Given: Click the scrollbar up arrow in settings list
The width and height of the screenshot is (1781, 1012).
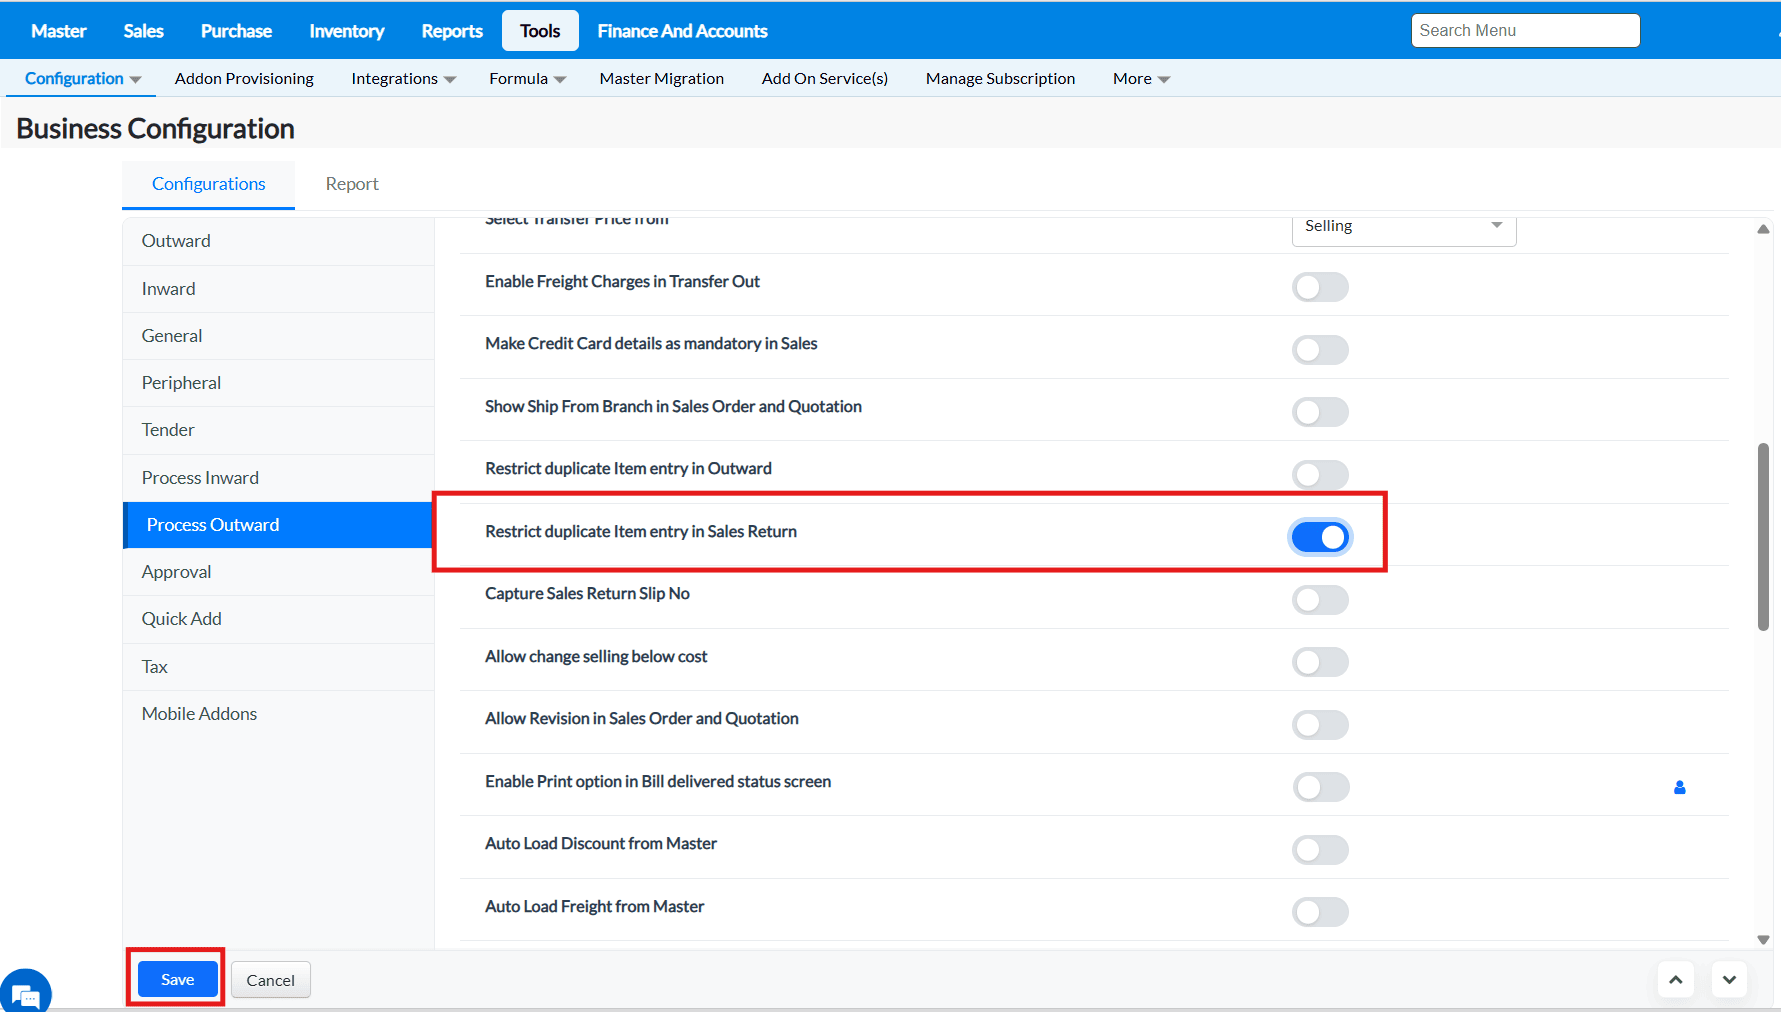Looking at the screenshot, I should coord(1763,229).
